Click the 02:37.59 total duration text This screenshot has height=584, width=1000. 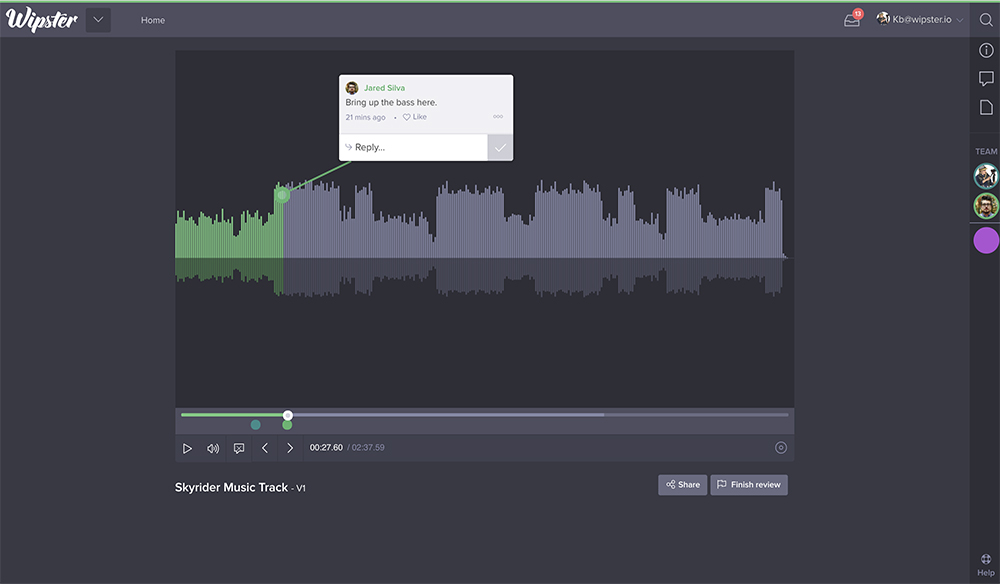click(368, 448)
